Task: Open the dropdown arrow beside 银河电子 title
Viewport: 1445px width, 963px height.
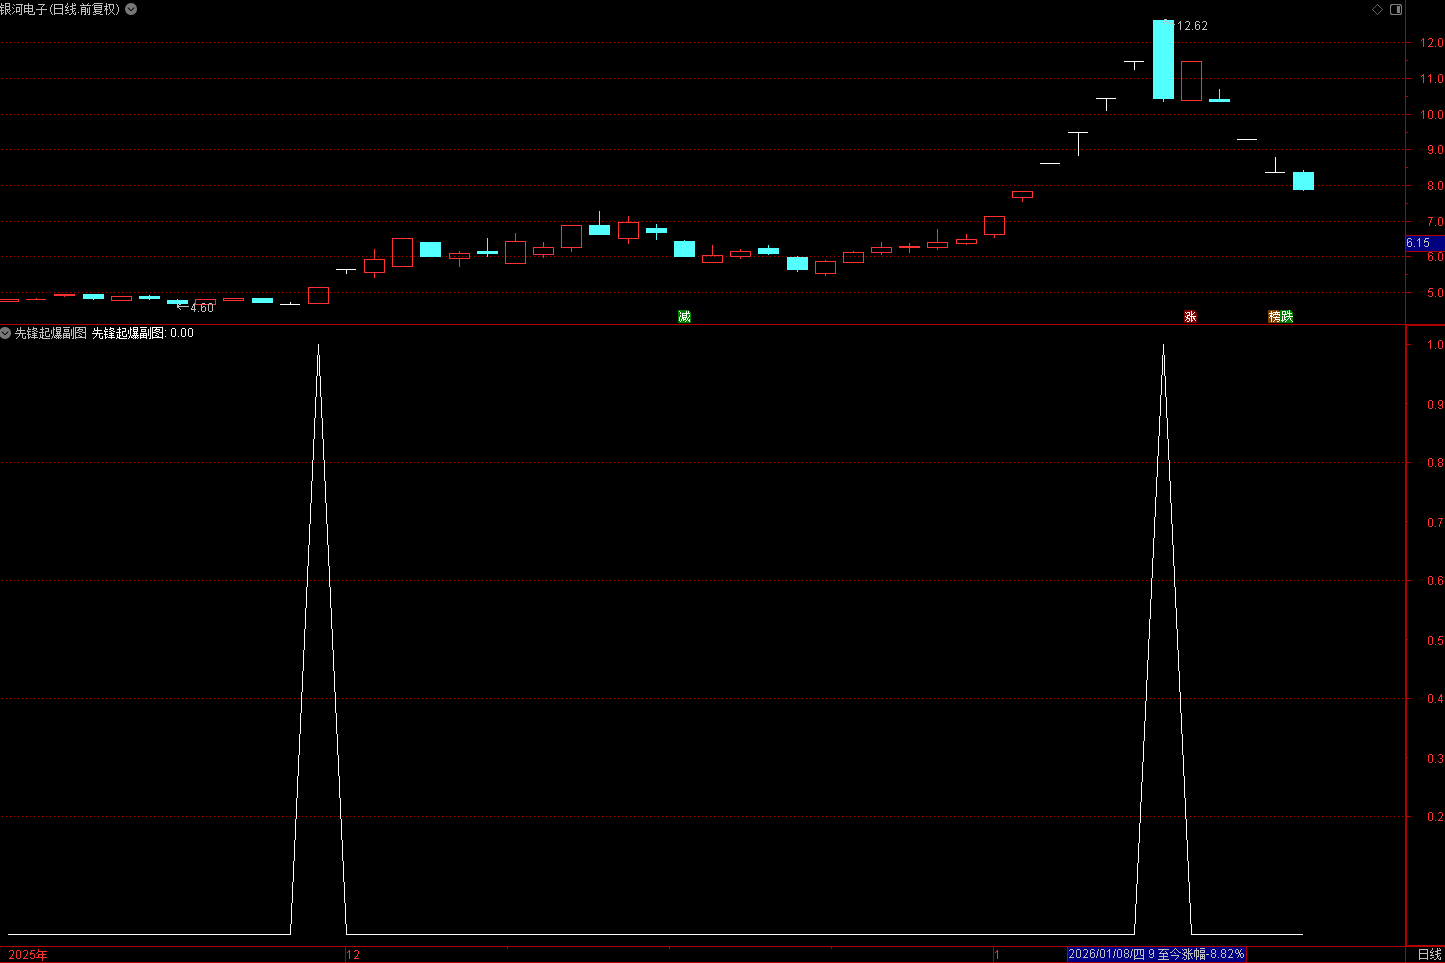Action: pyautogui.click(x=131, y=9)
